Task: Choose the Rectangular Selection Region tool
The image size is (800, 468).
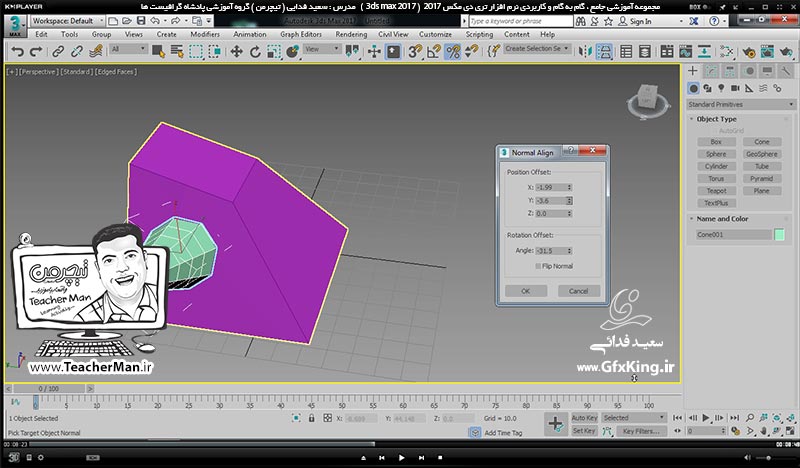Action: [196, 52]
